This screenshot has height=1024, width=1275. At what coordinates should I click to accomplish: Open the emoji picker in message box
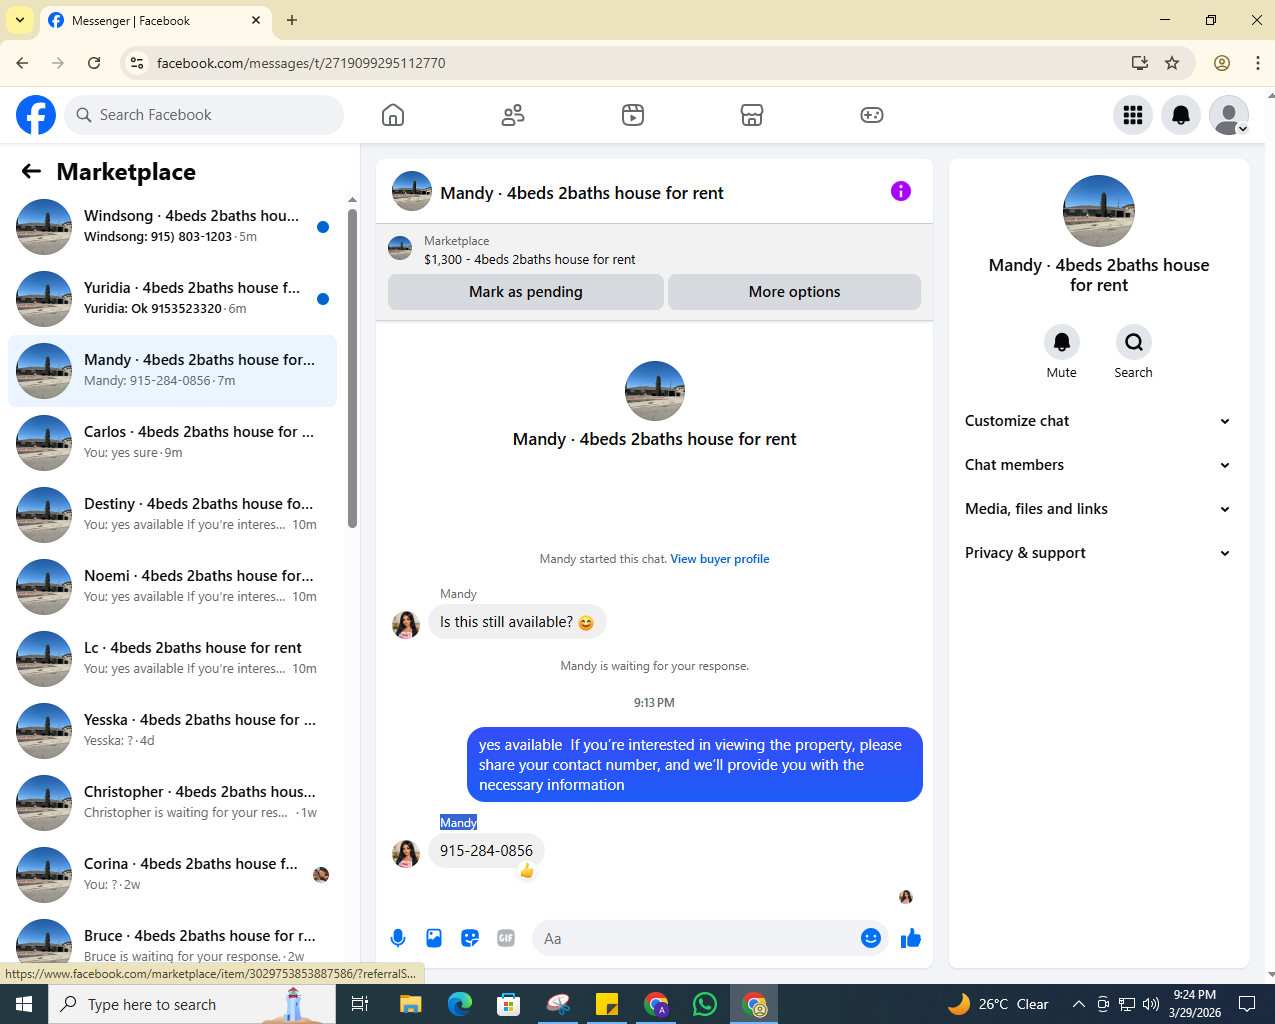(x=871, y=938)
